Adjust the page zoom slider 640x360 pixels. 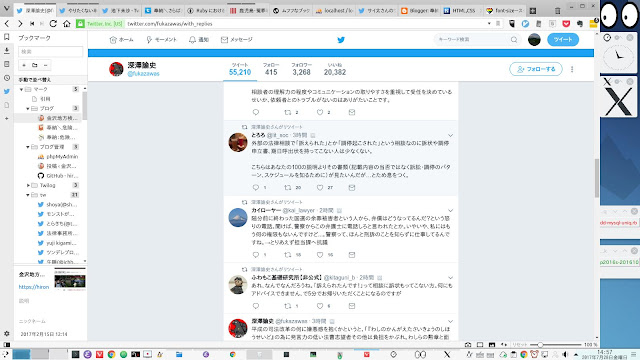(556, 345)
